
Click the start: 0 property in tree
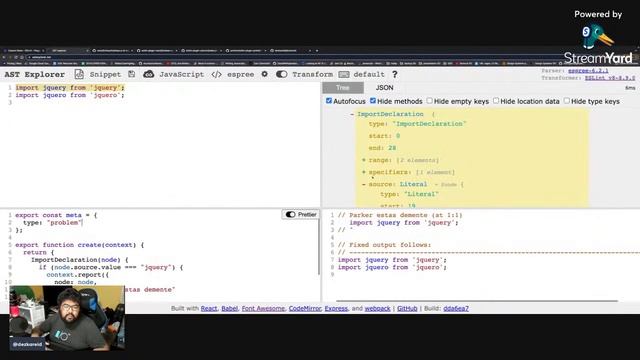click(384, 136)
